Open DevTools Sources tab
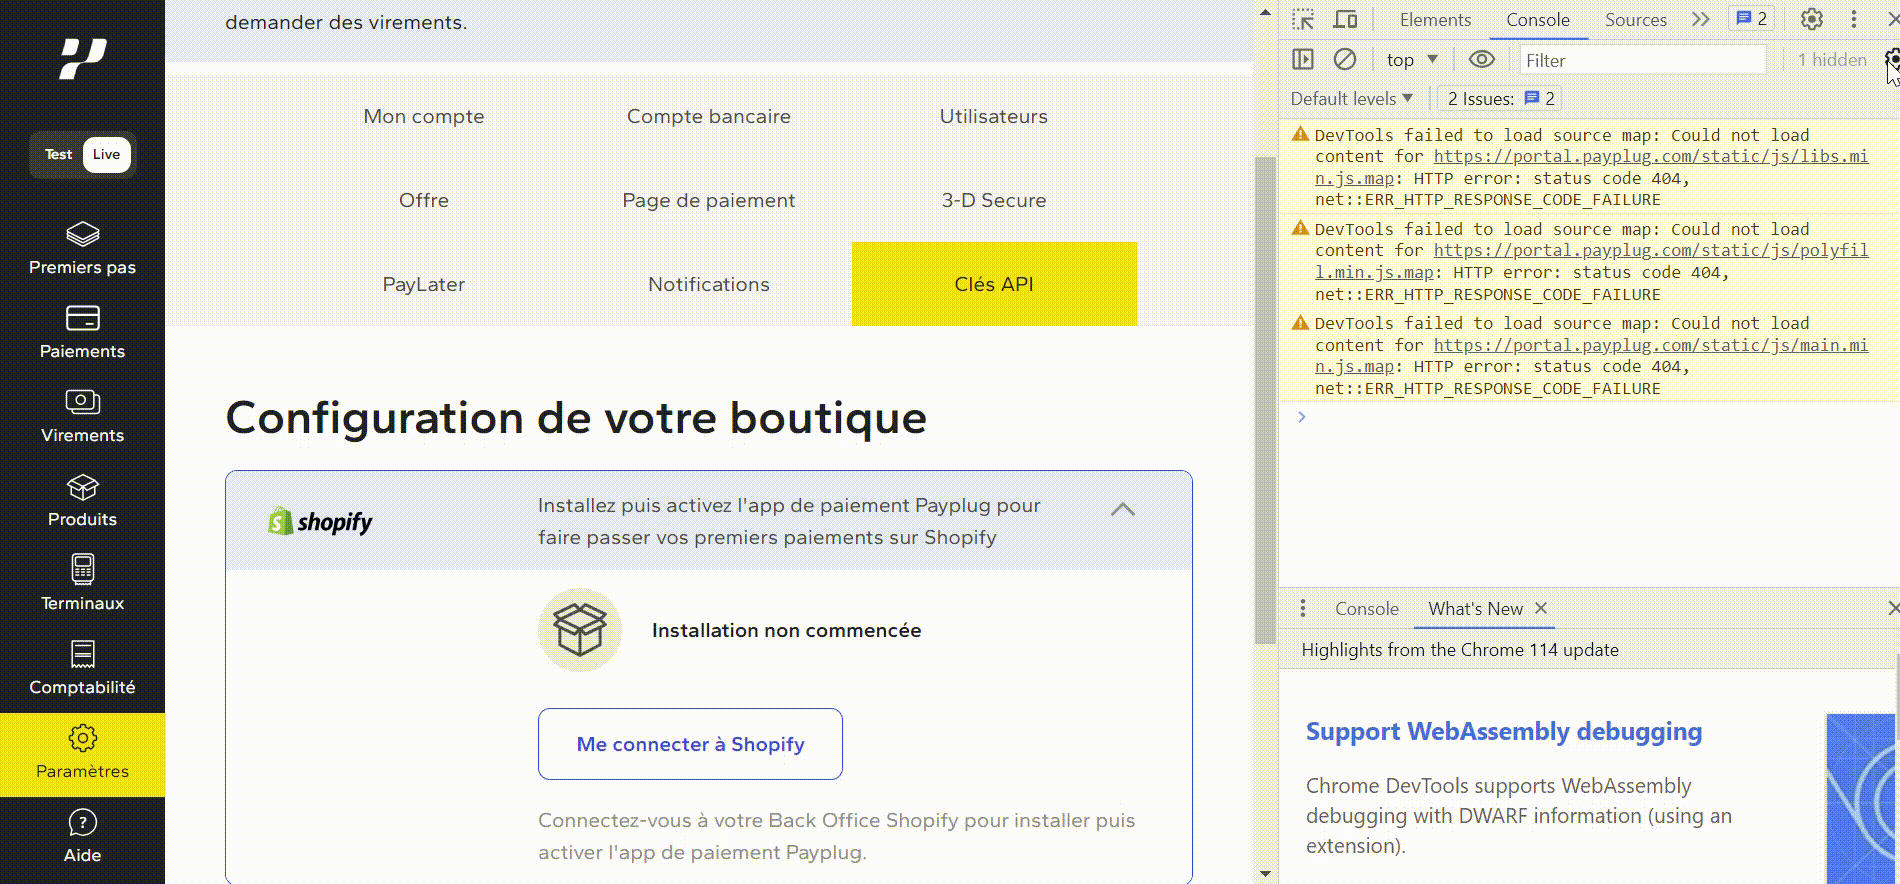1900x884 pixels. click(1636, 20)
